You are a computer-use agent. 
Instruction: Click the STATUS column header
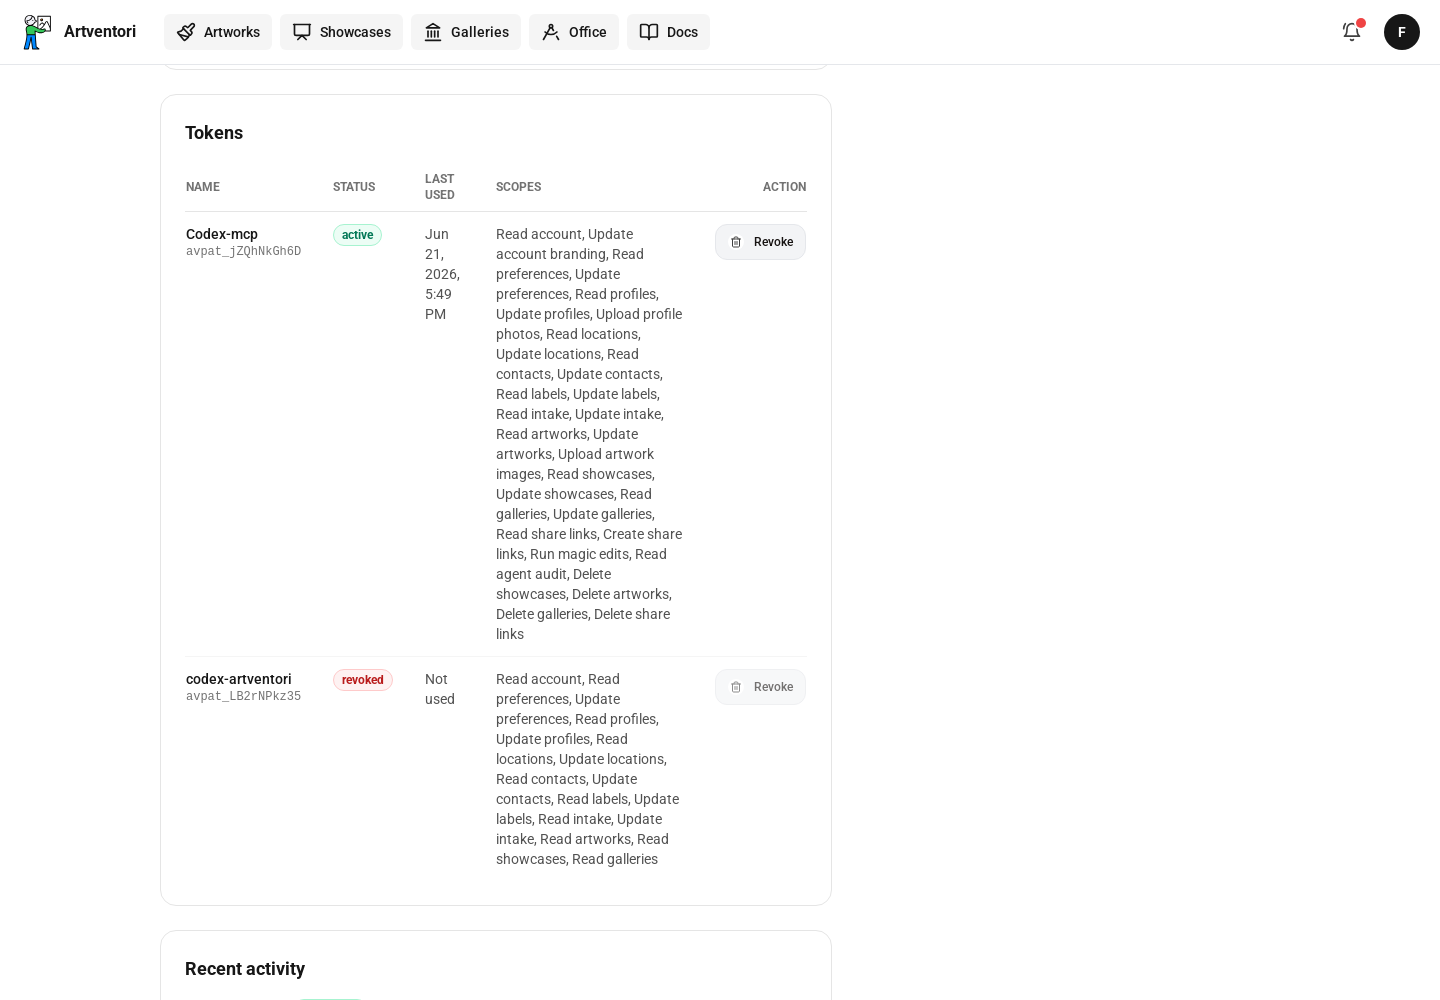click(x=354, y=187)
